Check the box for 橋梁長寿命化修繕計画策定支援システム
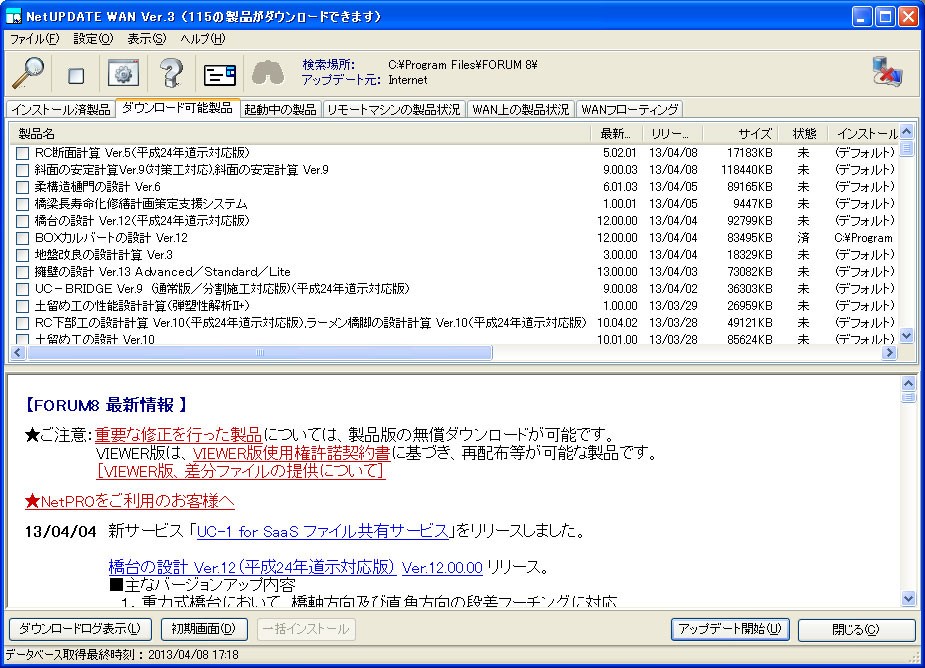The height and width of the screenshot is (668, 925). click(22, 204)
